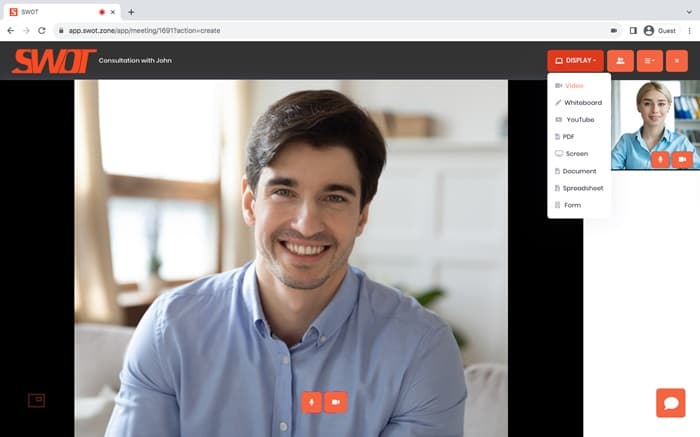The image size is (700, 437).
Task: Open a new browser tab
Action: click(131, 11)
